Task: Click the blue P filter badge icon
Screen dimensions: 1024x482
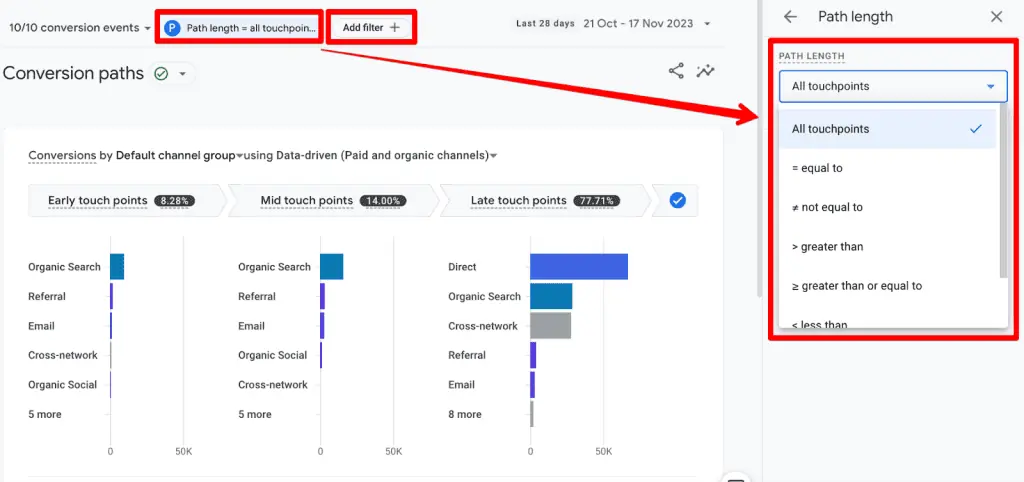Action: click(x=173, y=28)
